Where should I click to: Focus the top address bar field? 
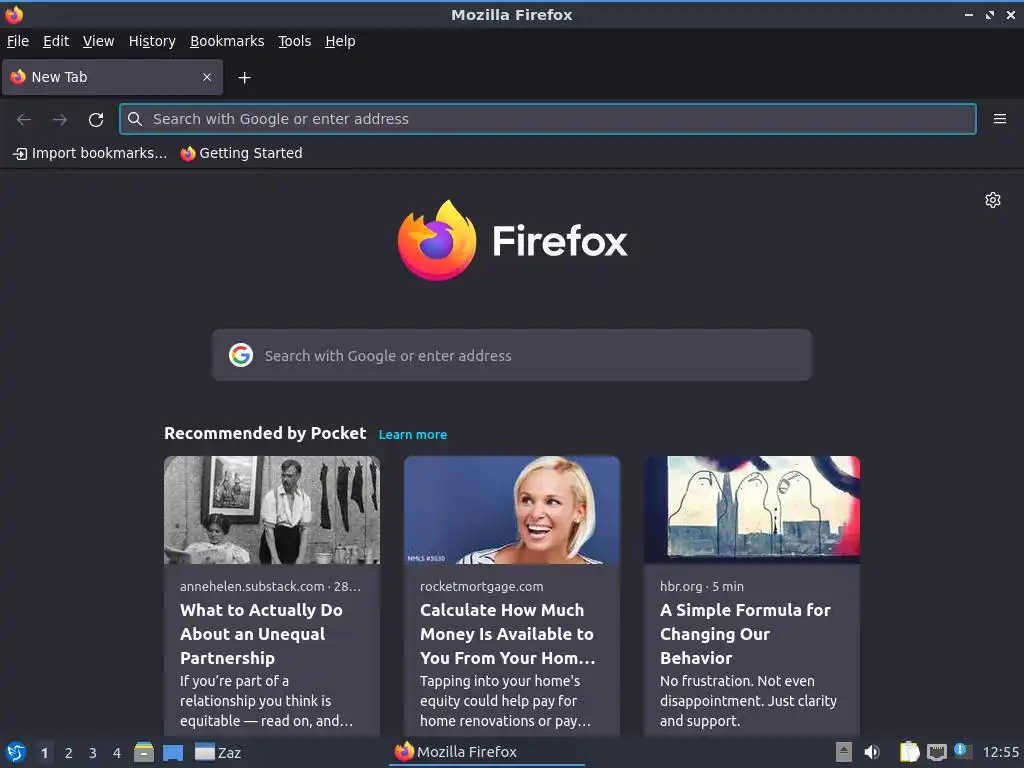pyautogui.click(x=548, y=119)
